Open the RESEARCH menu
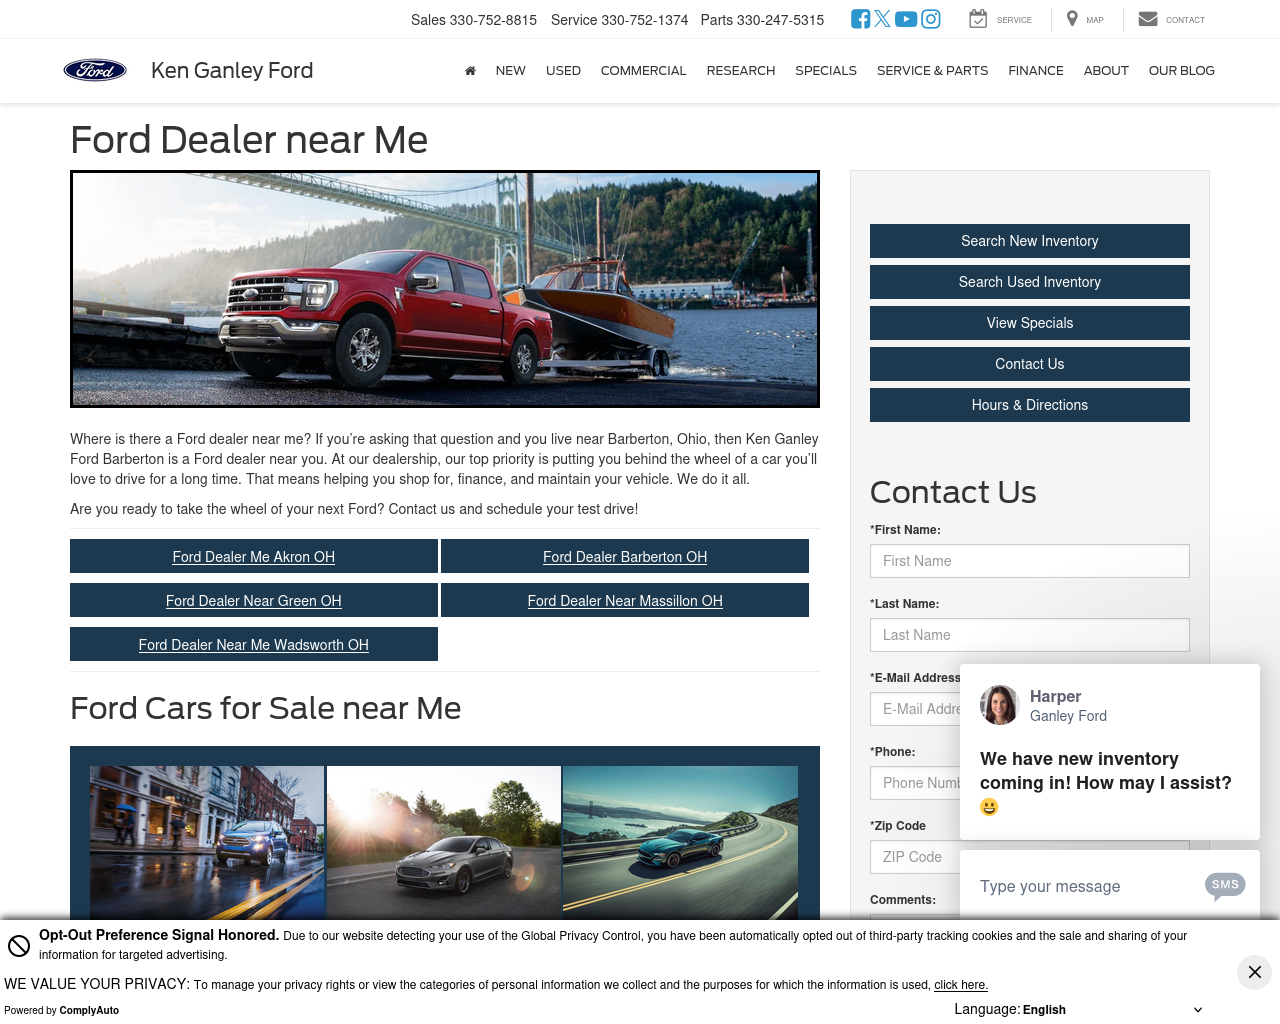The width and height of the screenshot is (1280, 1024). 741,71
